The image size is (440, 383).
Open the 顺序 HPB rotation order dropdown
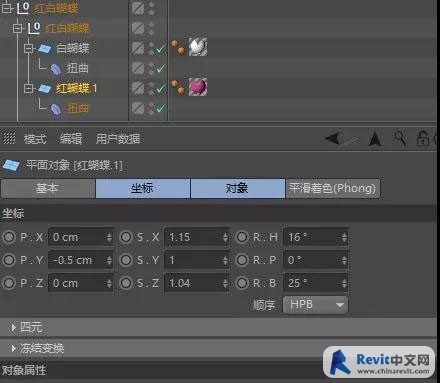pos(315,305)
